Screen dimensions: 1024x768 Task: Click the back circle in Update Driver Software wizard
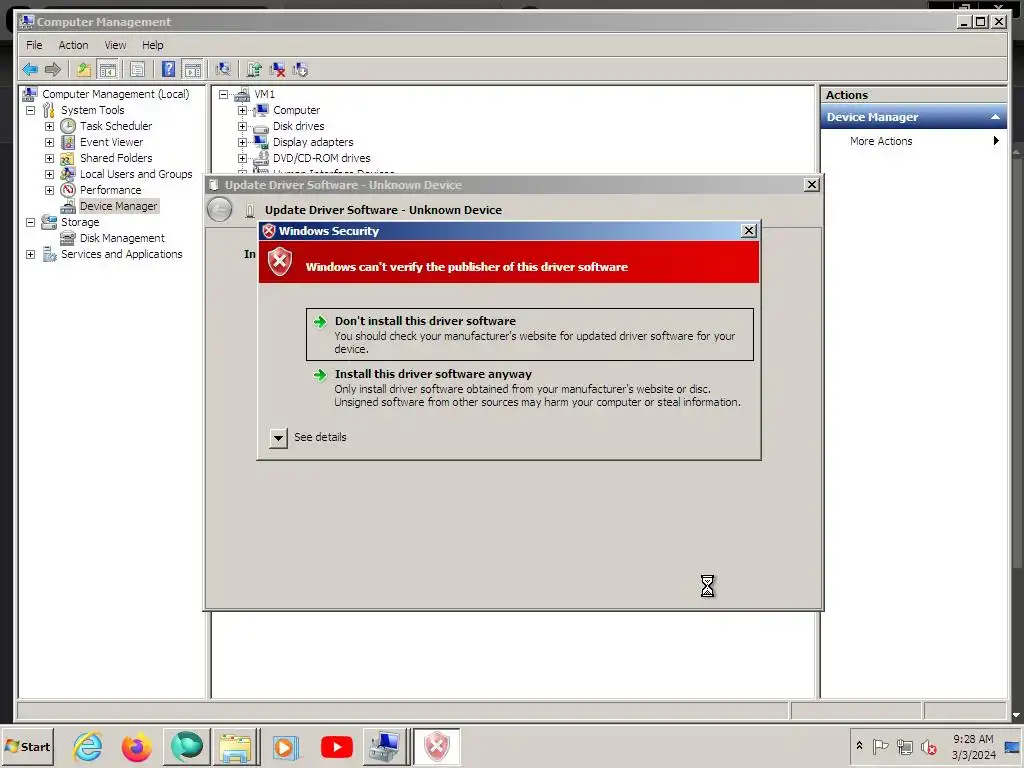click(x=219, y=210)
